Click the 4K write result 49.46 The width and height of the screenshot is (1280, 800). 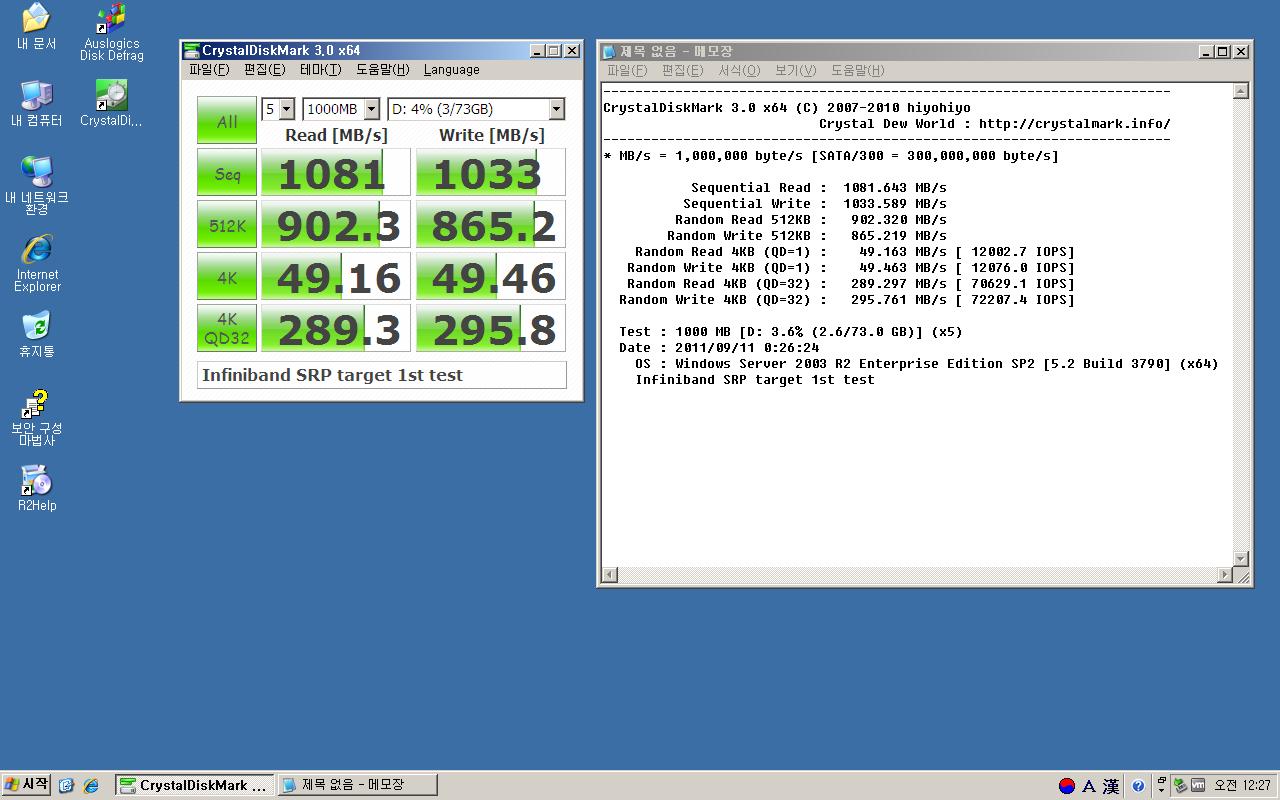coord(491,276)
